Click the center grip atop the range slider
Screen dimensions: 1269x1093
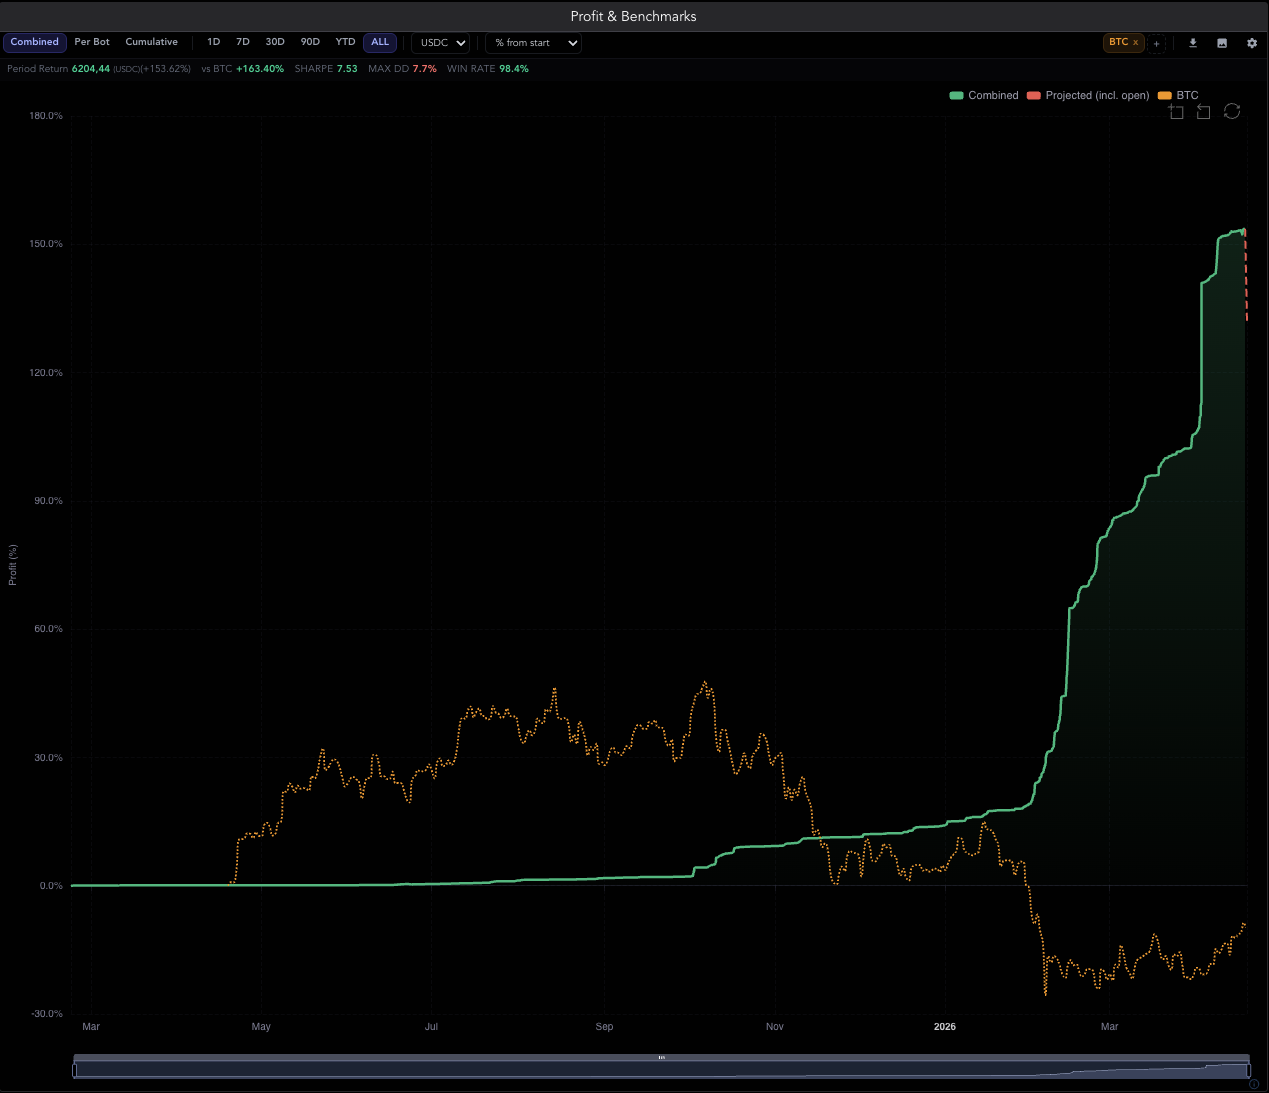click(x=661, y=1057)
